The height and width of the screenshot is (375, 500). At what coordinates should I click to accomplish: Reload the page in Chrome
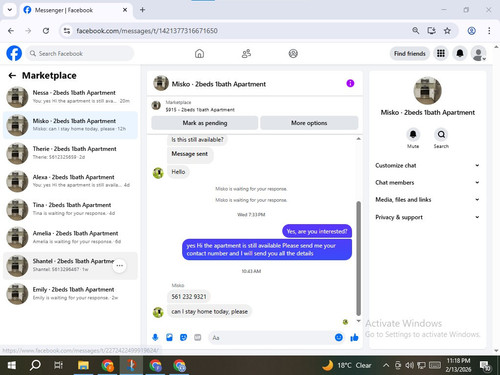pos(46,31)
